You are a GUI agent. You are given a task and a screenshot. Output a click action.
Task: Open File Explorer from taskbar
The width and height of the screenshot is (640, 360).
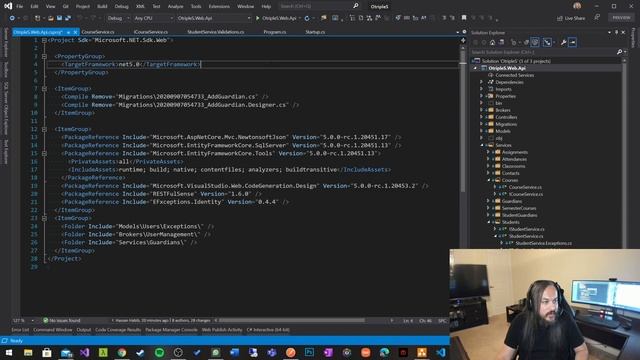point(28,352)
